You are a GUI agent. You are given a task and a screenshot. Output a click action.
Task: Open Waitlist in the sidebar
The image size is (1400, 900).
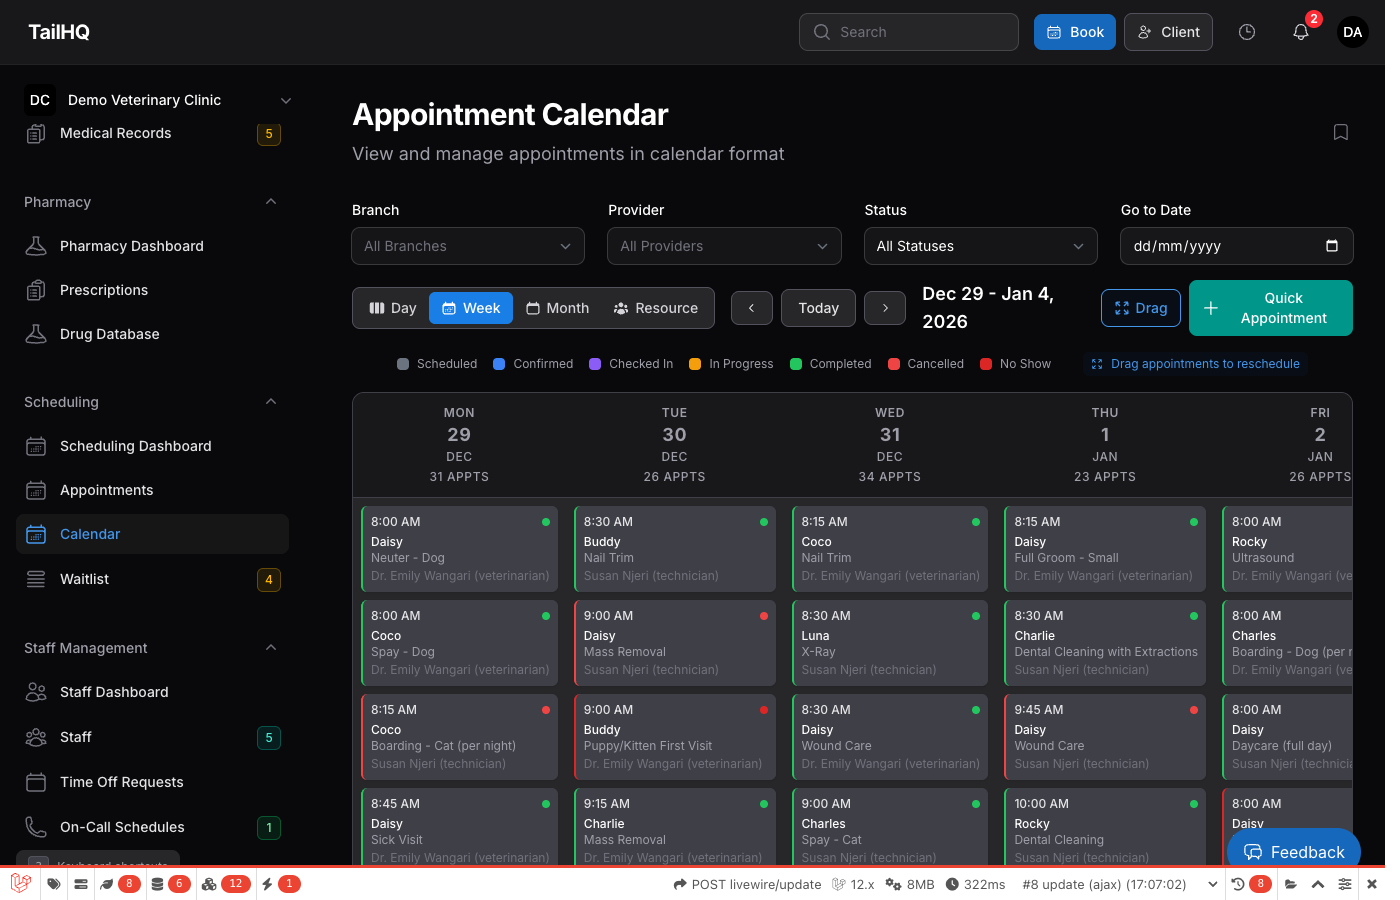point(85,579)
